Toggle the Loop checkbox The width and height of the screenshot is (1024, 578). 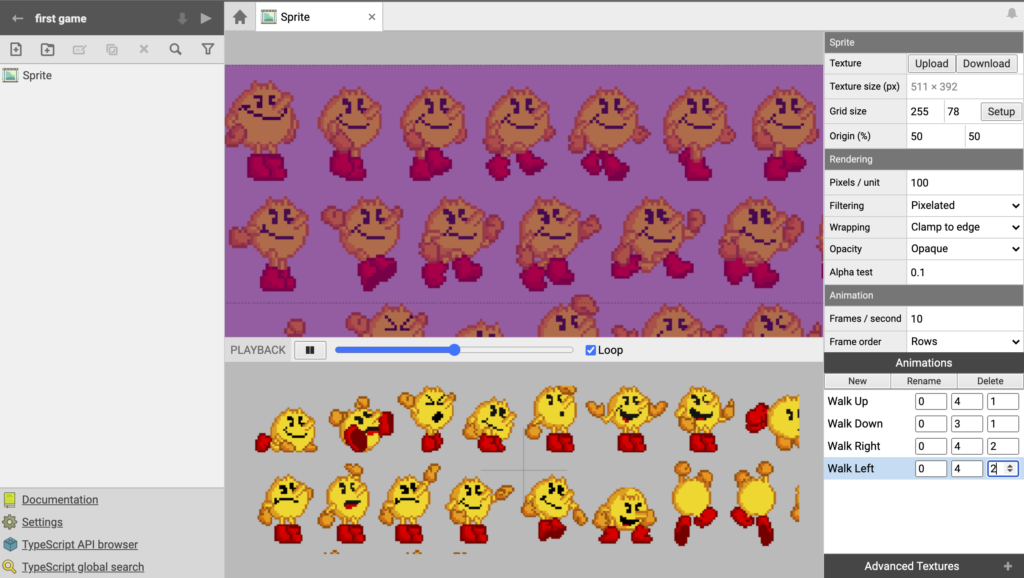[590, 350]
